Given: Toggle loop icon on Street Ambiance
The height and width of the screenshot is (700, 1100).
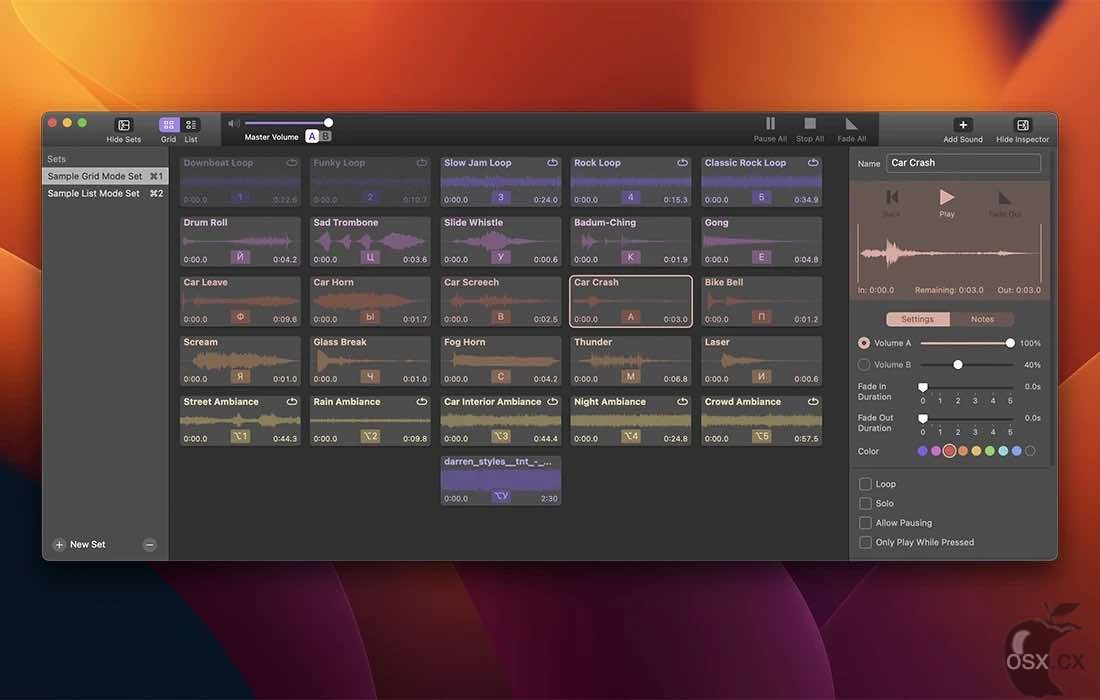Looking at the screenshot, I should click(x=291, y=402).
